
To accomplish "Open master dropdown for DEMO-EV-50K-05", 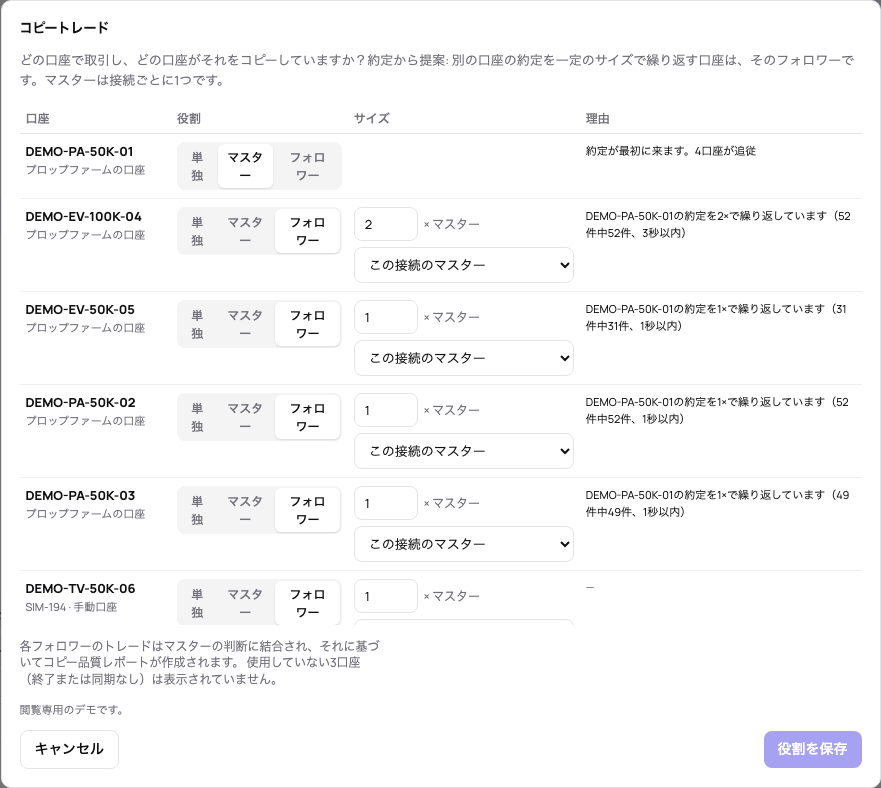I will 464,358.
